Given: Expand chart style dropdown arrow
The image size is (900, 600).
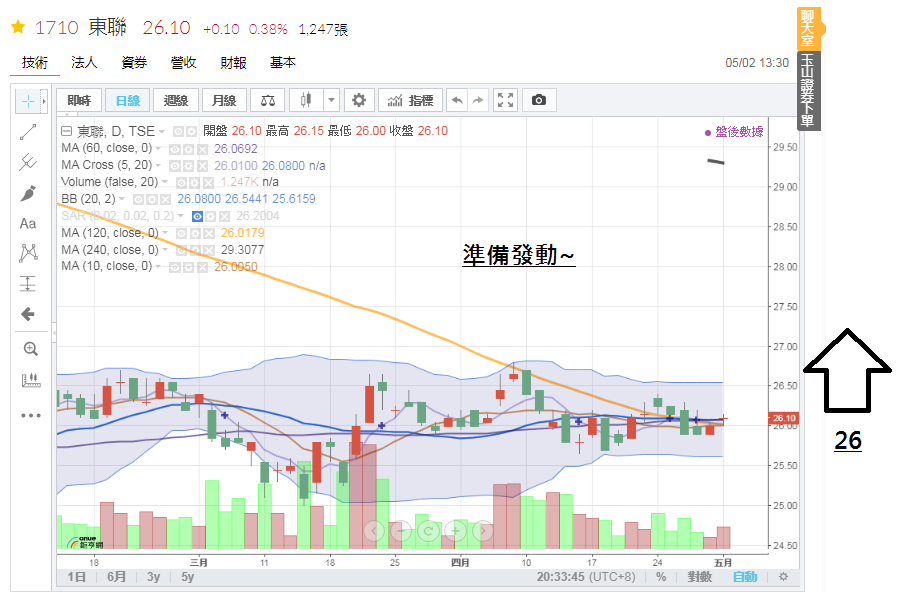Looking at the screenshot, I should [331, 100].
